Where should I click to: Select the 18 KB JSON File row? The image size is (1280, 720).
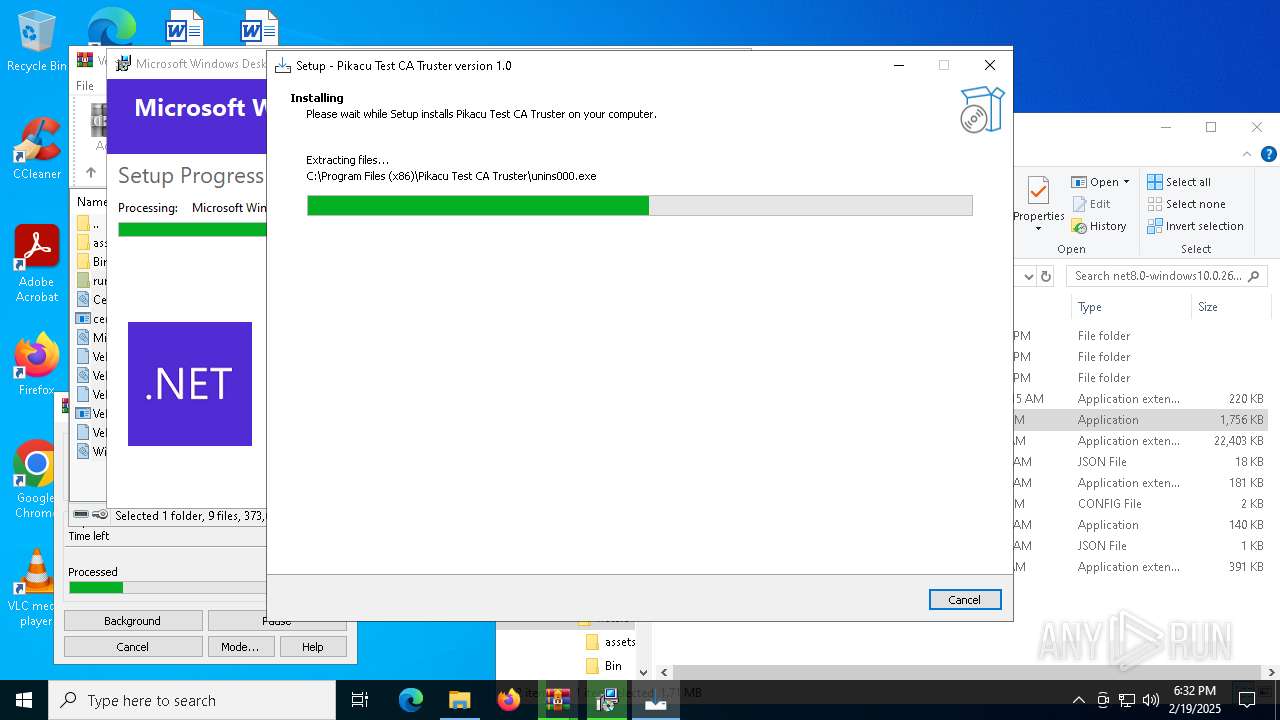pos(1140,462)
